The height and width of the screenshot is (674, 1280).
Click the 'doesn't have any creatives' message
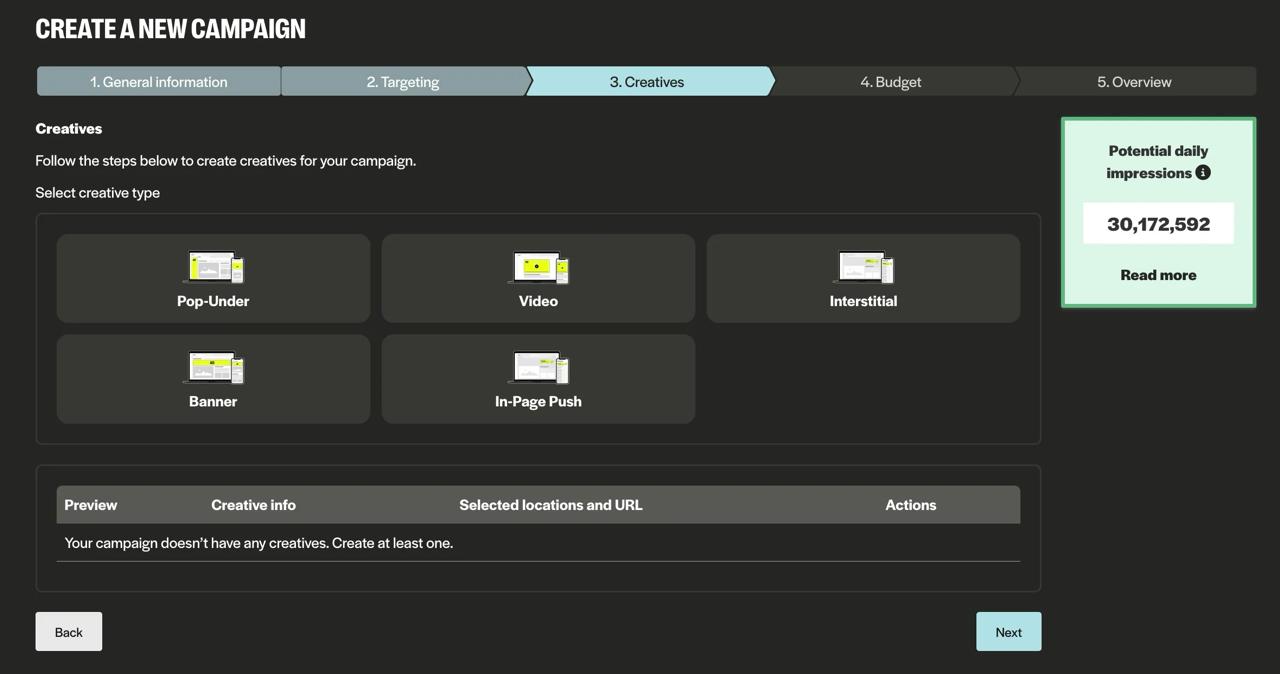click(259, 543)
